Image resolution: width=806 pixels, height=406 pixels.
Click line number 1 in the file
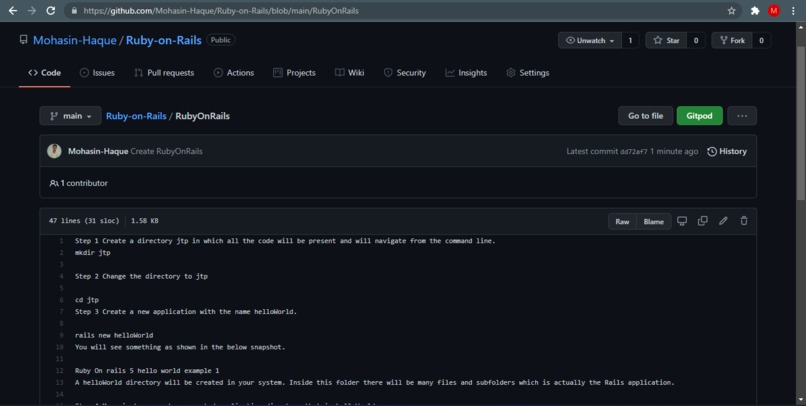(x=62, y=241)
